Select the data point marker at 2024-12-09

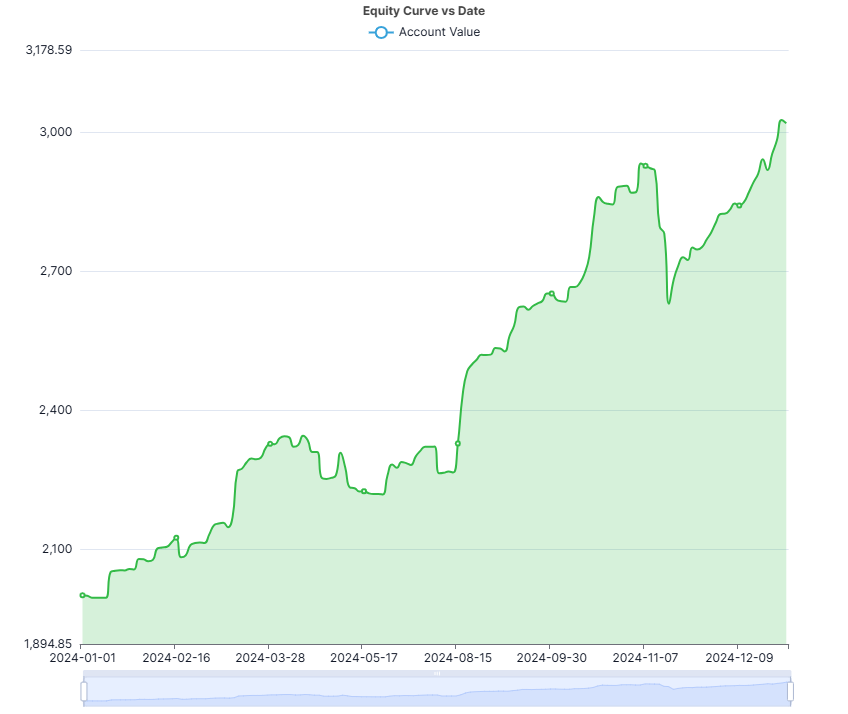(x=739, y=205)
